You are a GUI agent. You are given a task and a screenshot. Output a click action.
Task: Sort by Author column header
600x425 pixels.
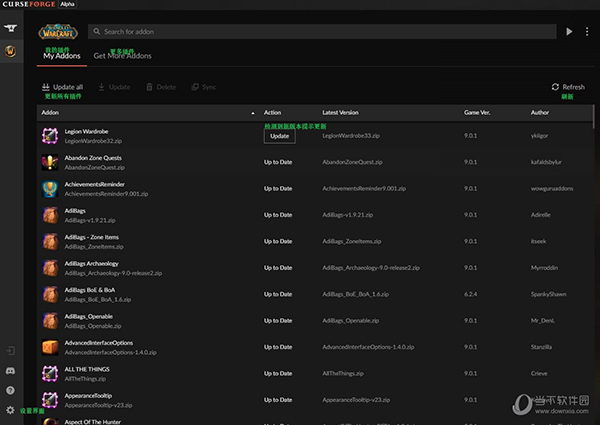[540, 112]
